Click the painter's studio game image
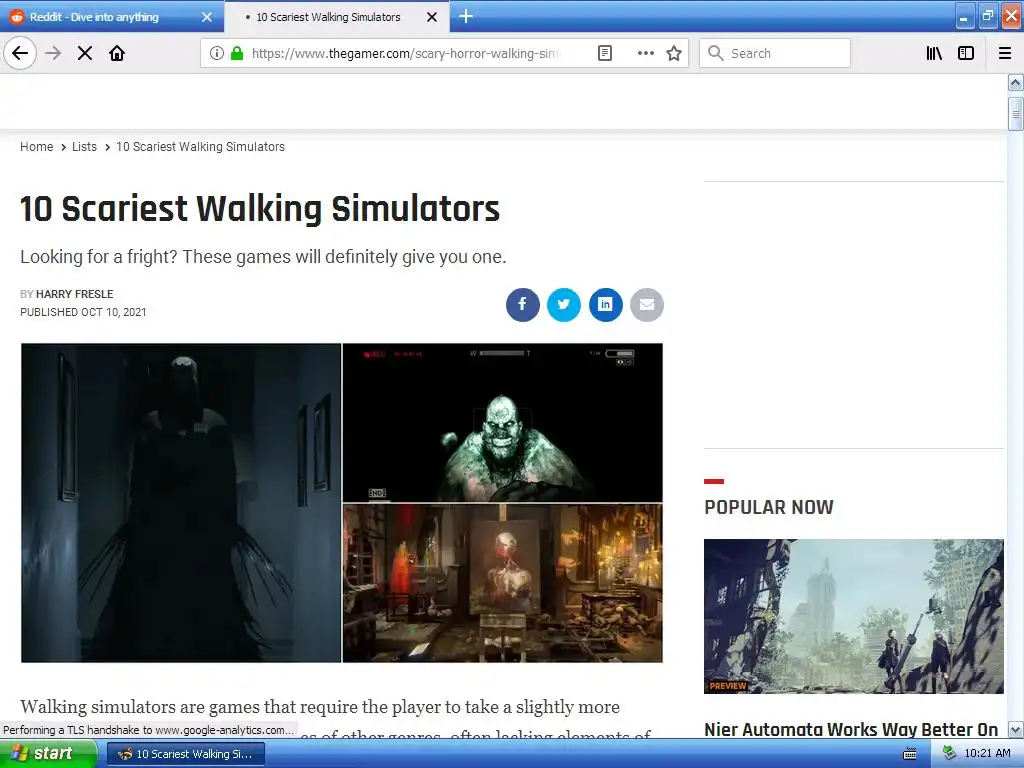The image size is (1024, 768). [x=502, y=583]
